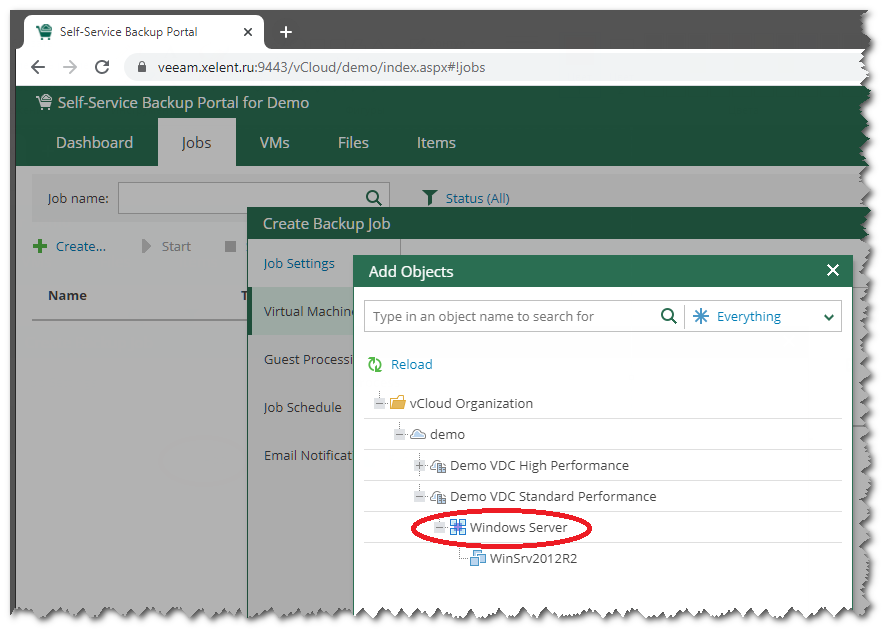888x635 pixels.
Task: Click the object search magnifier in Add Objects
Action: click(669, 316)
